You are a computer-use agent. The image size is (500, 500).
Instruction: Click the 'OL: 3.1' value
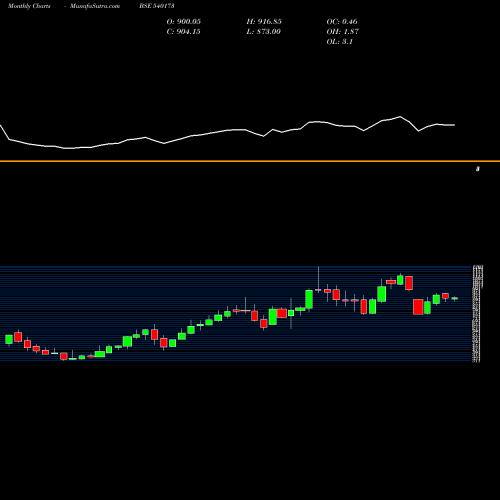340,42
